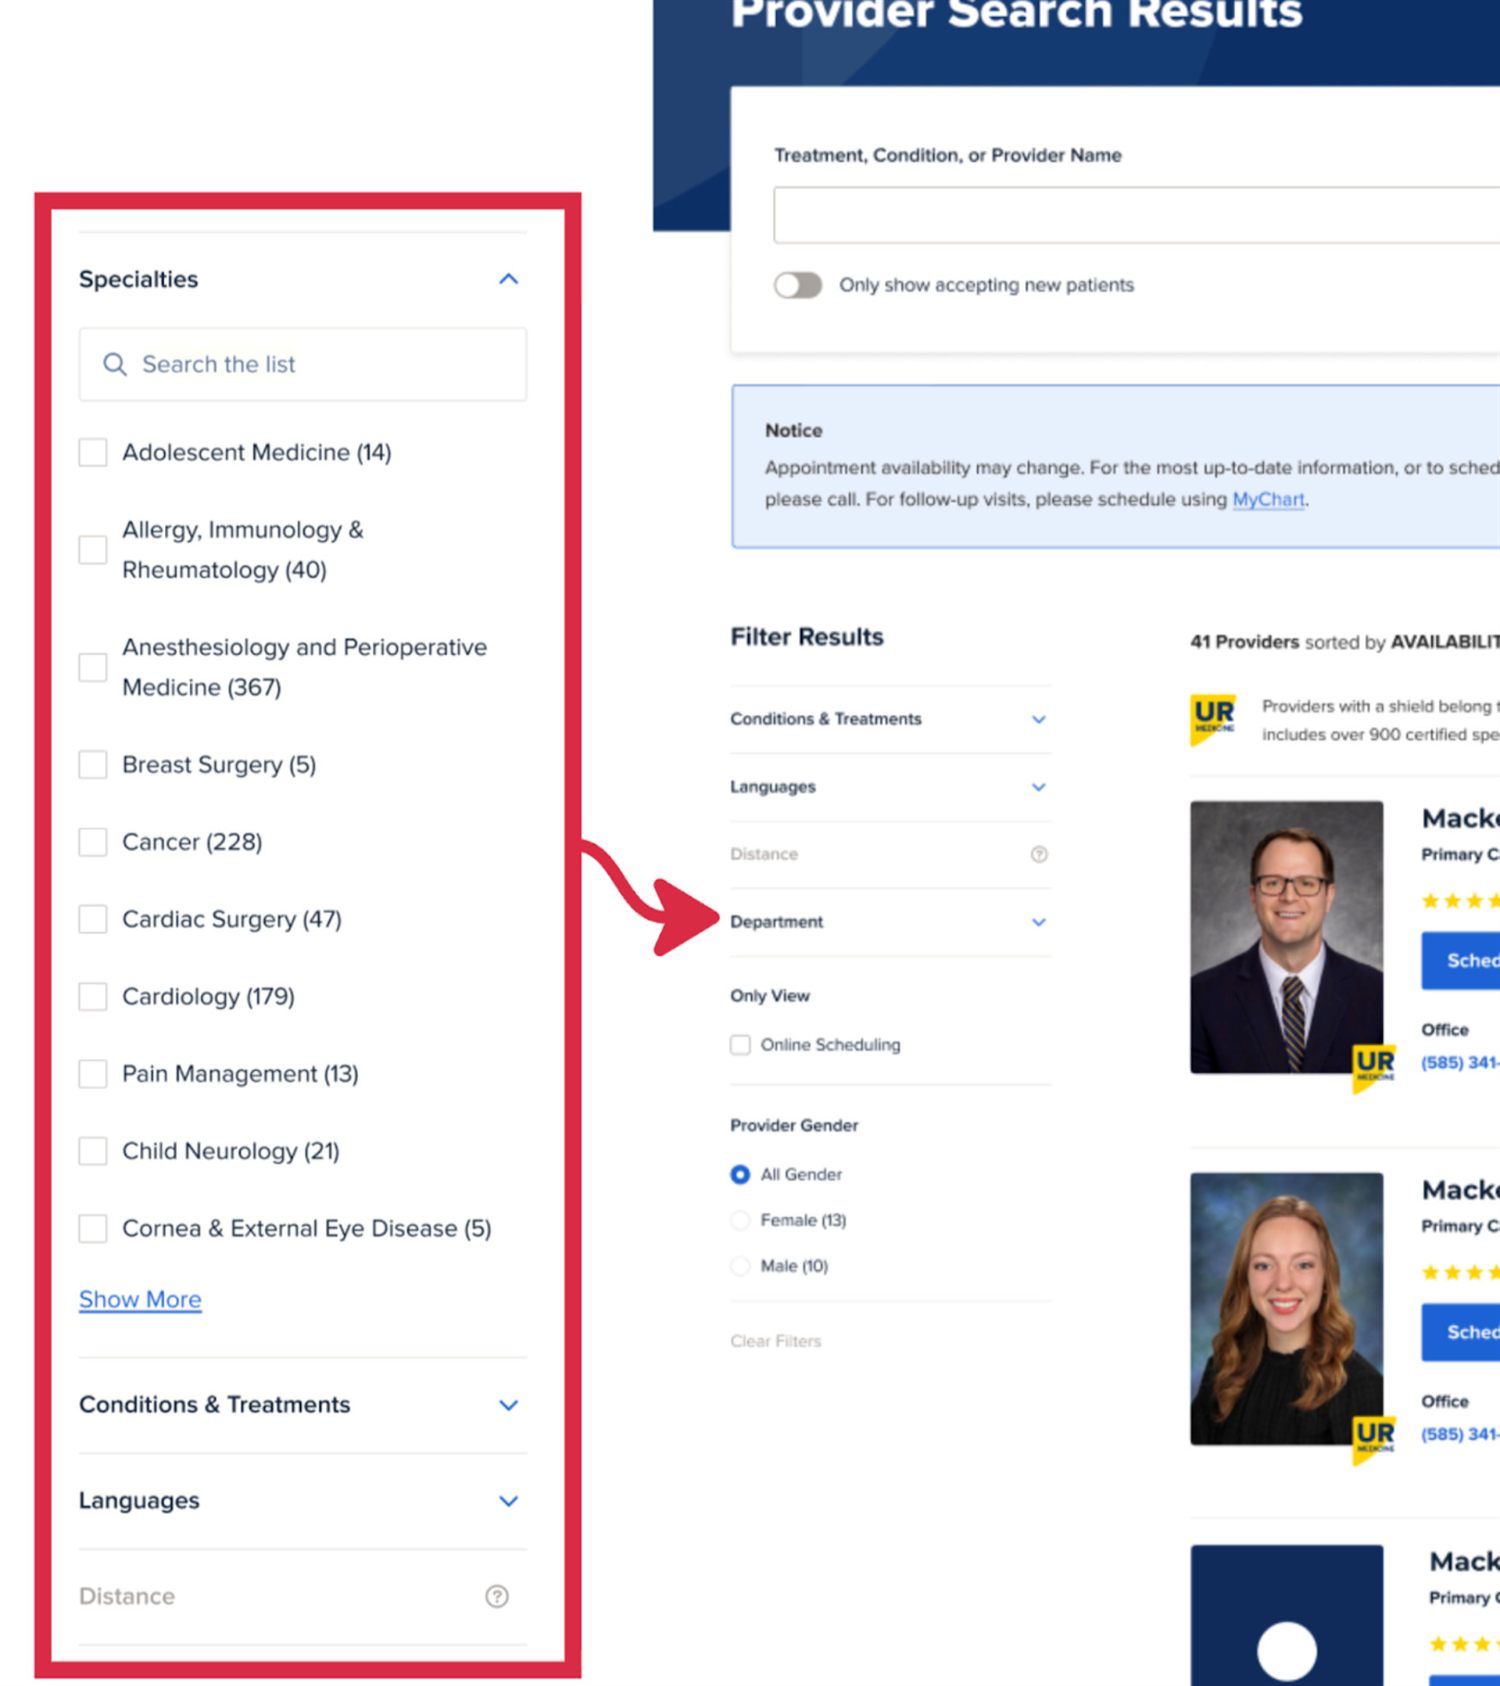
Task: Call the first provider's (585) office number
Action: (1460, 1062)
